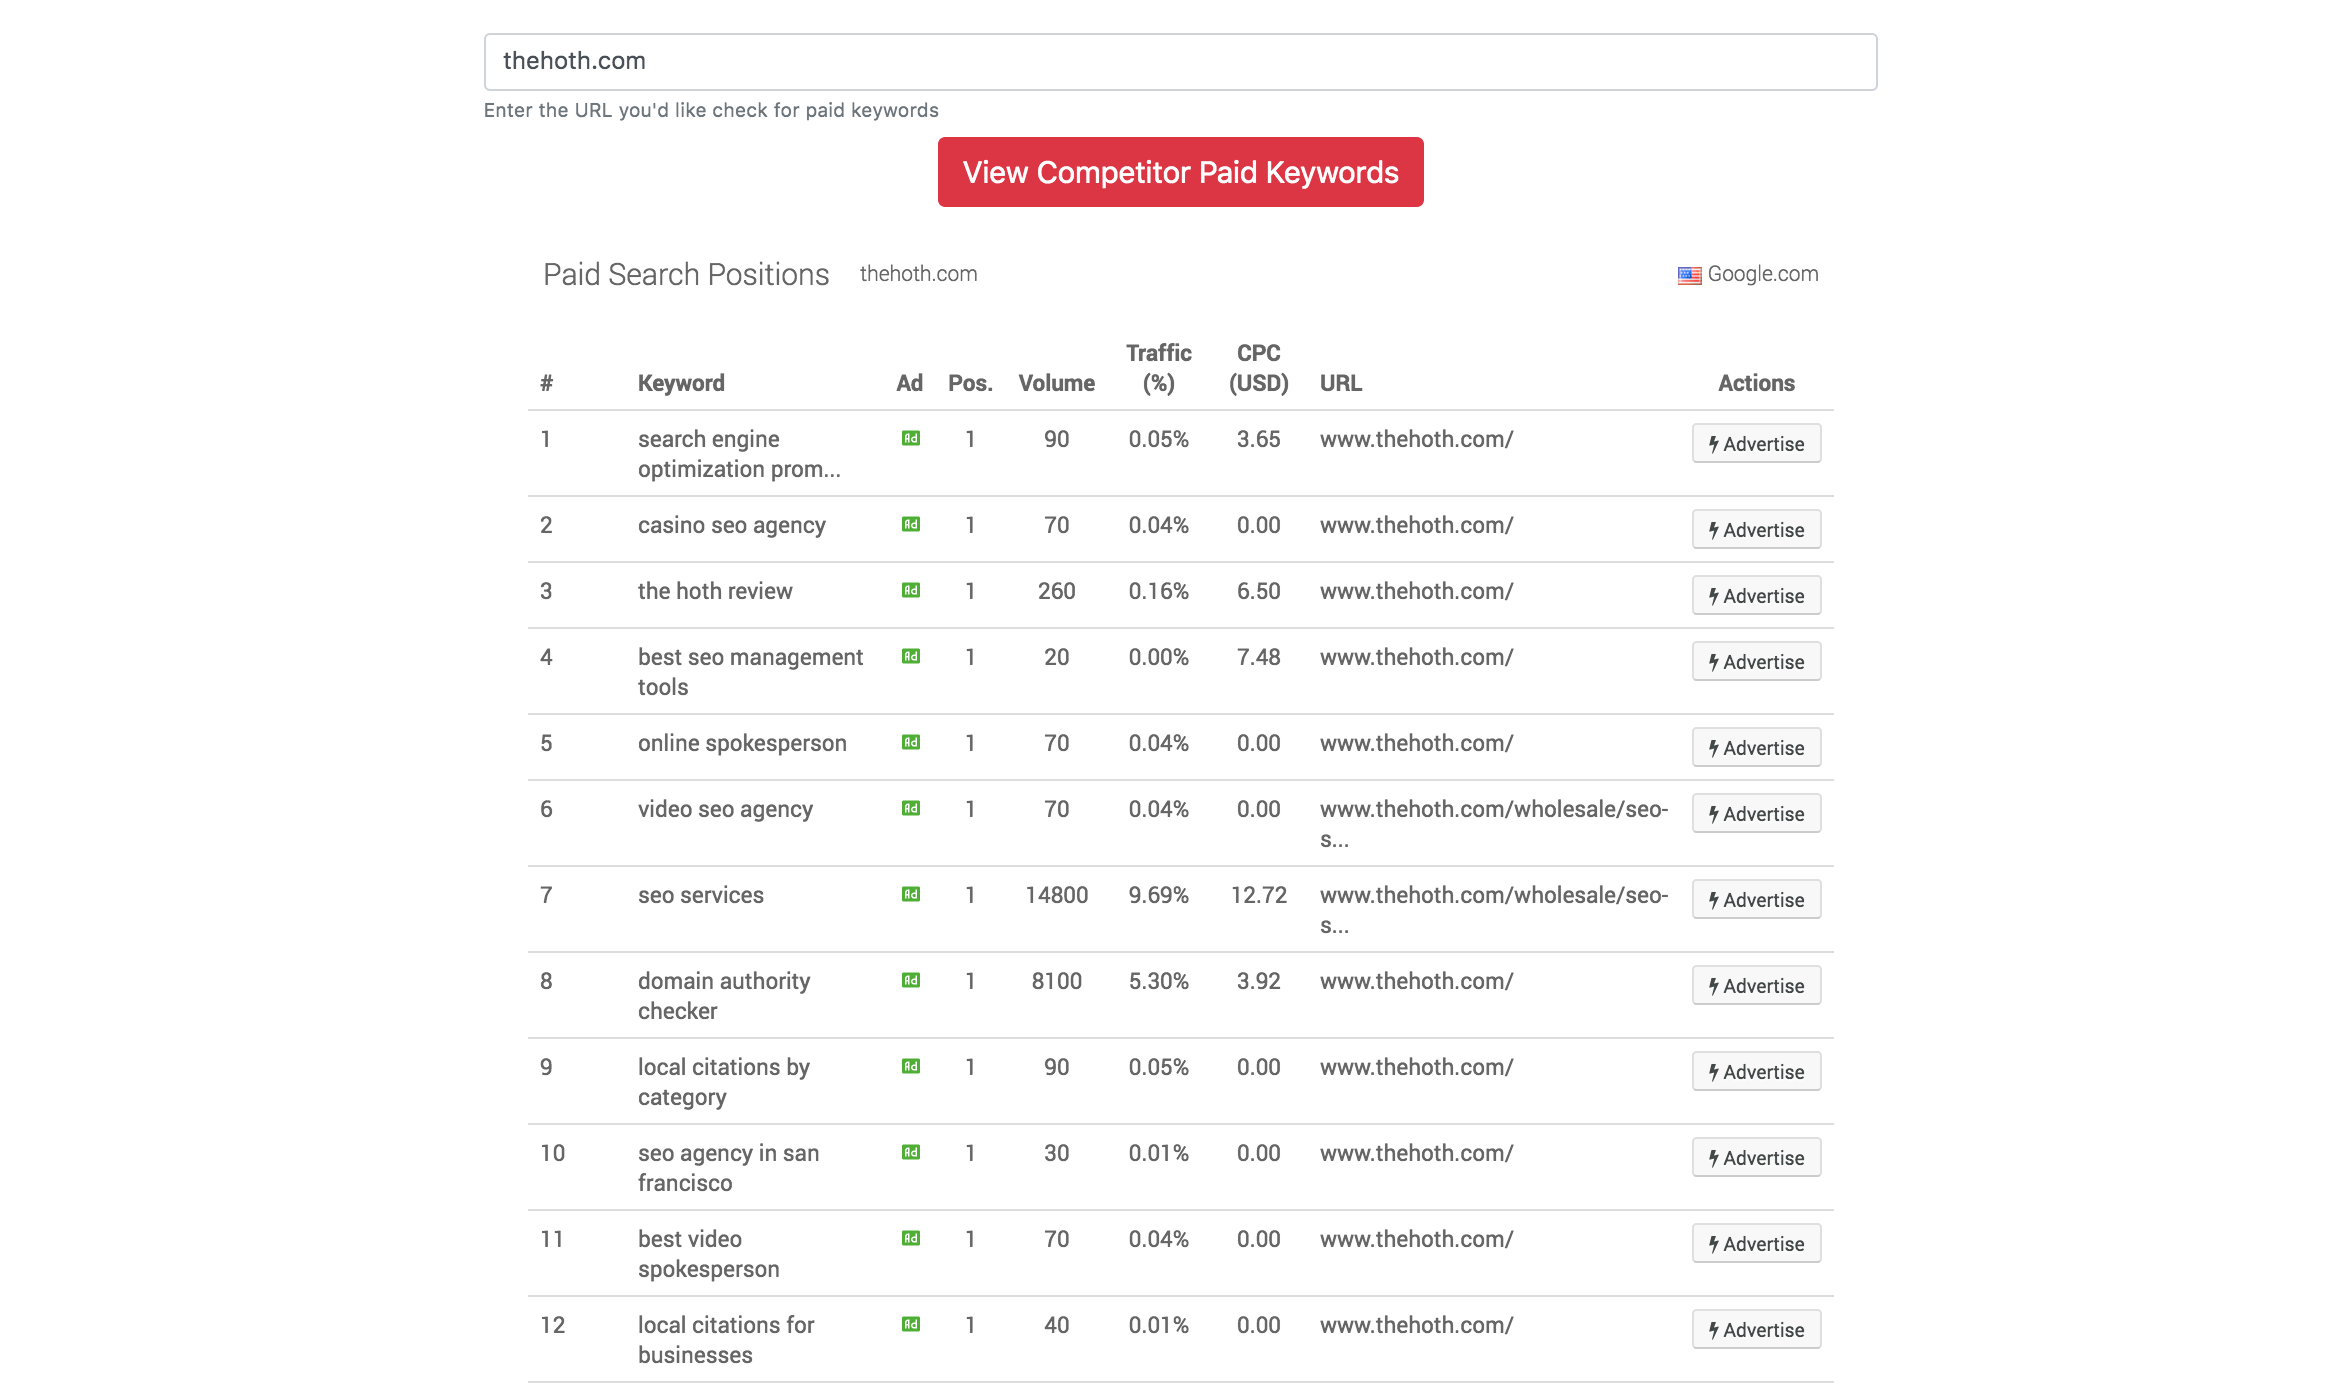Click the Ad icon for the hoth review
This screenshot has width=2350, height=1385.
(x=910, y=590)
